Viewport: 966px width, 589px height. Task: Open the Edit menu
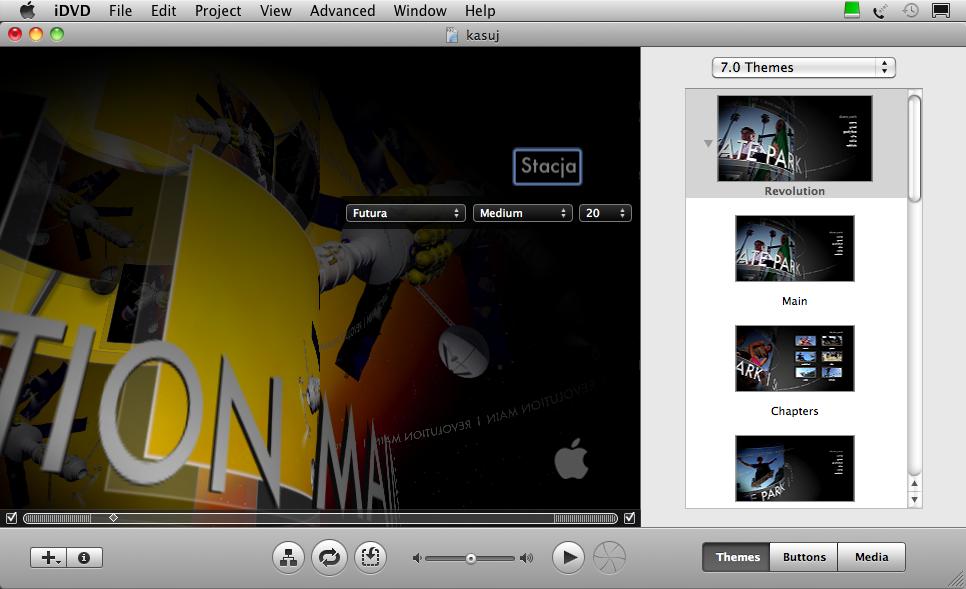[163, 10]
